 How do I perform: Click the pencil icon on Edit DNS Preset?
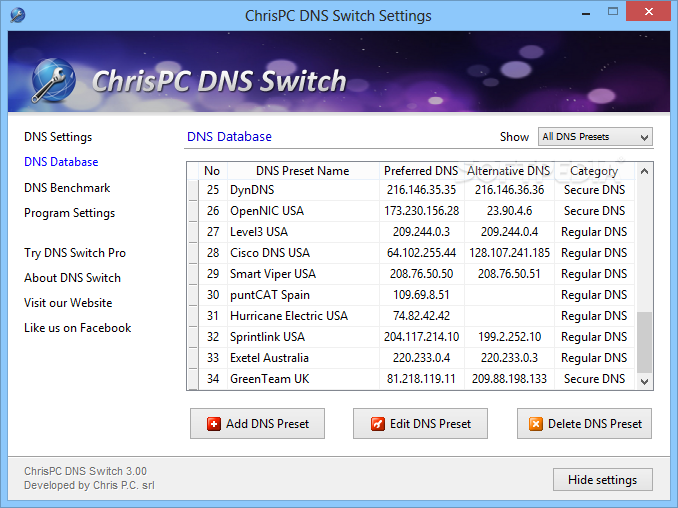(x=377, y=424)
